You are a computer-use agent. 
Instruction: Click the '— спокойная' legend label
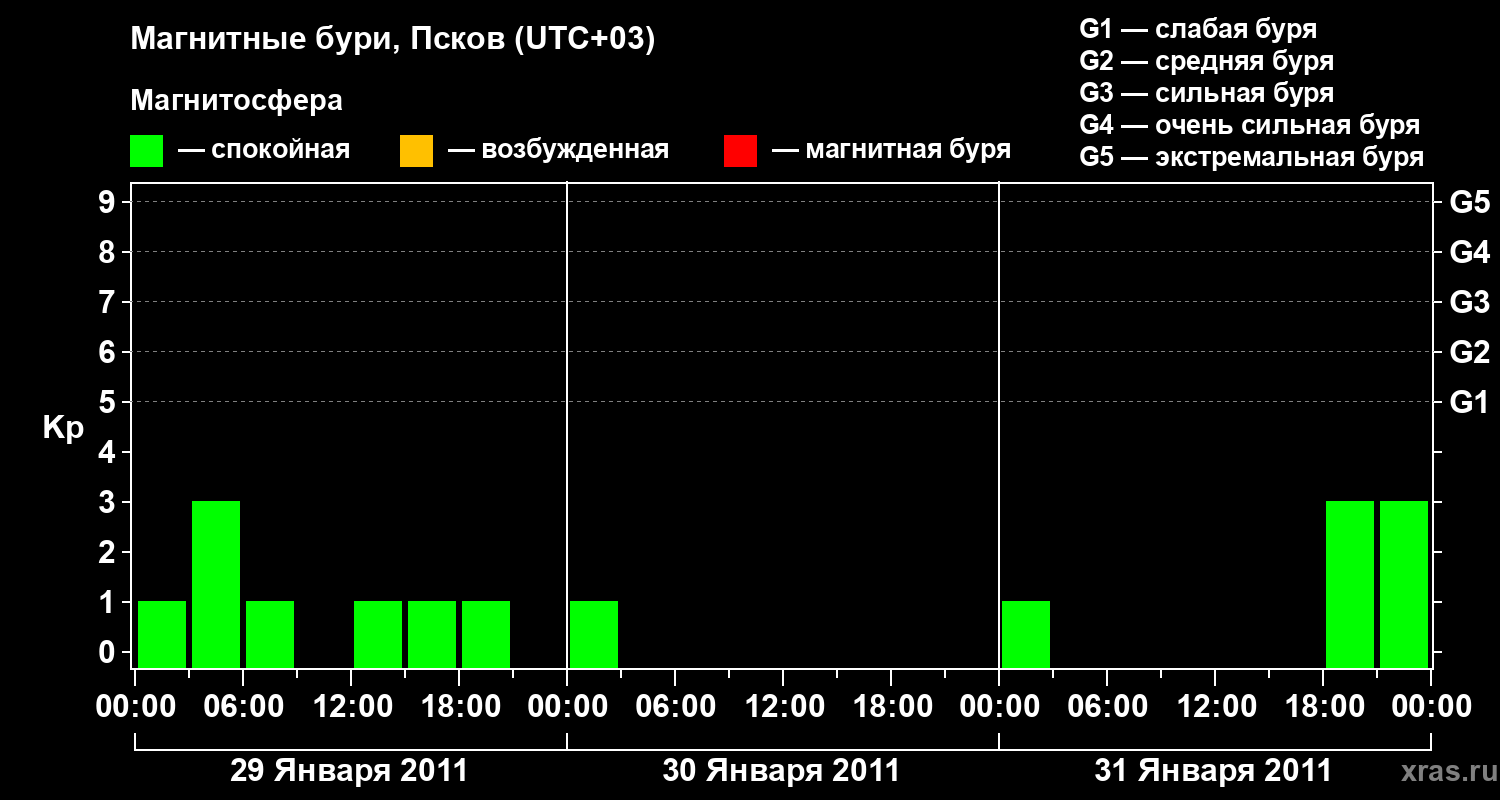[264, 150]
